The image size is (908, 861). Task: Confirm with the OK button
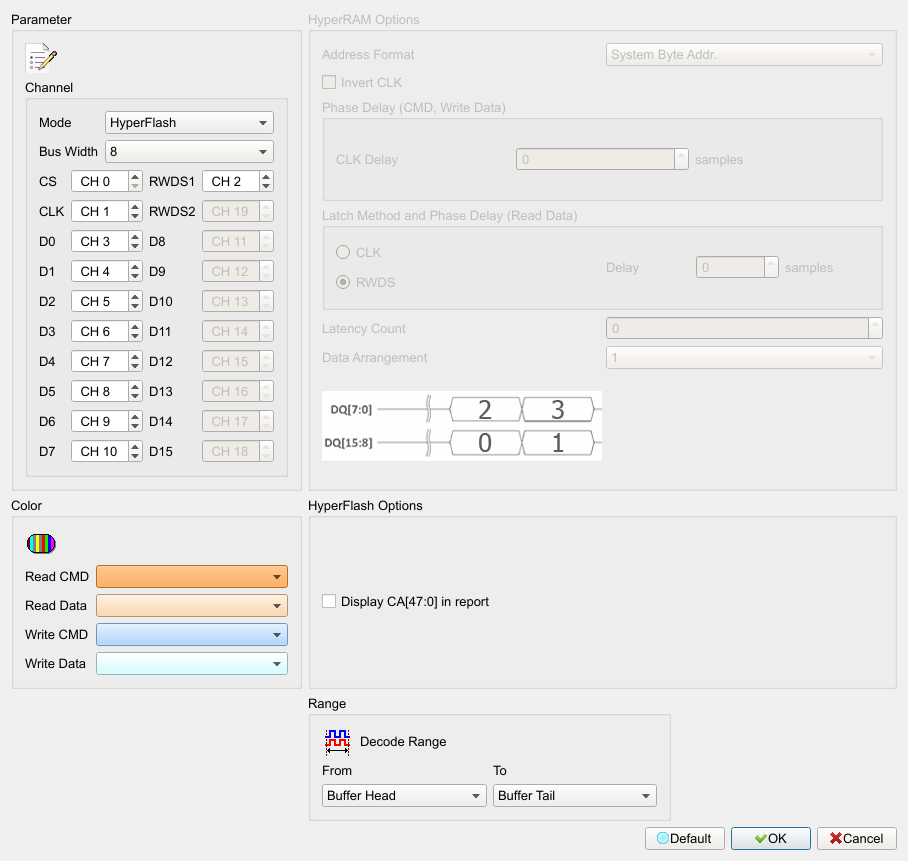pyautogui.click(x=771, y=838)
